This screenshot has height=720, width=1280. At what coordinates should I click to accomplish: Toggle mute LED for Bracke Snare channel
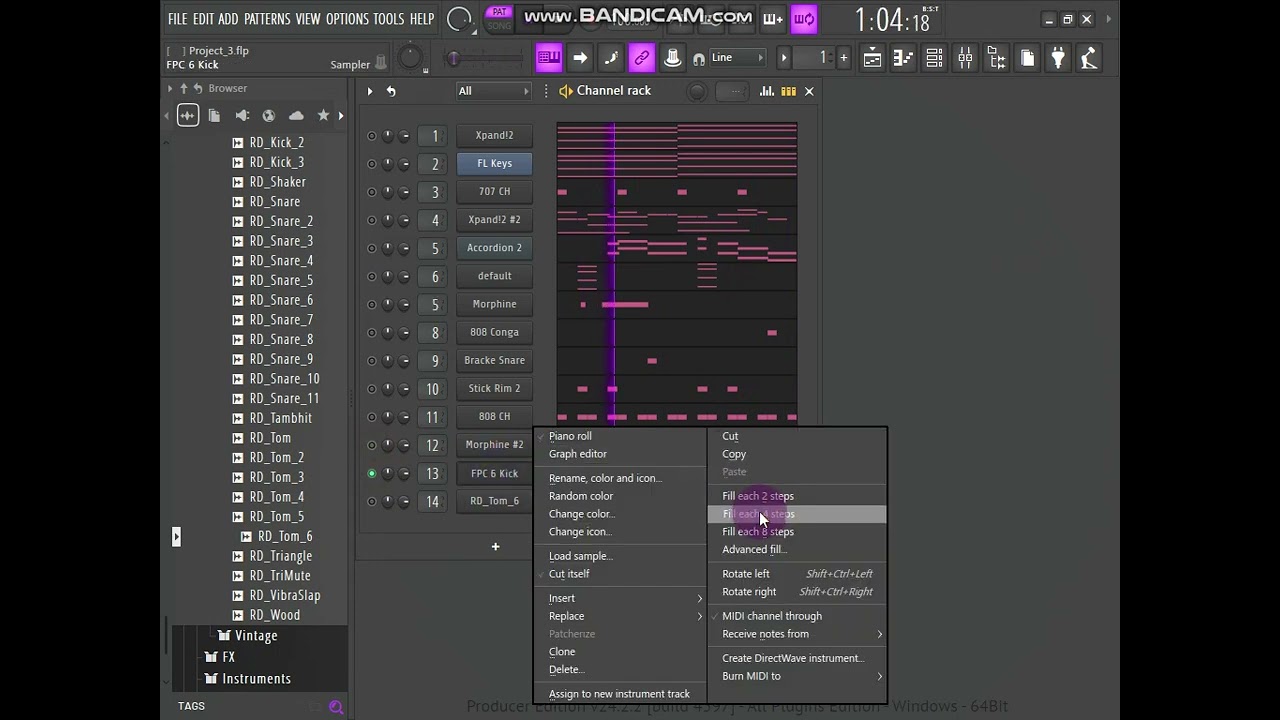[x=372, y=361]
